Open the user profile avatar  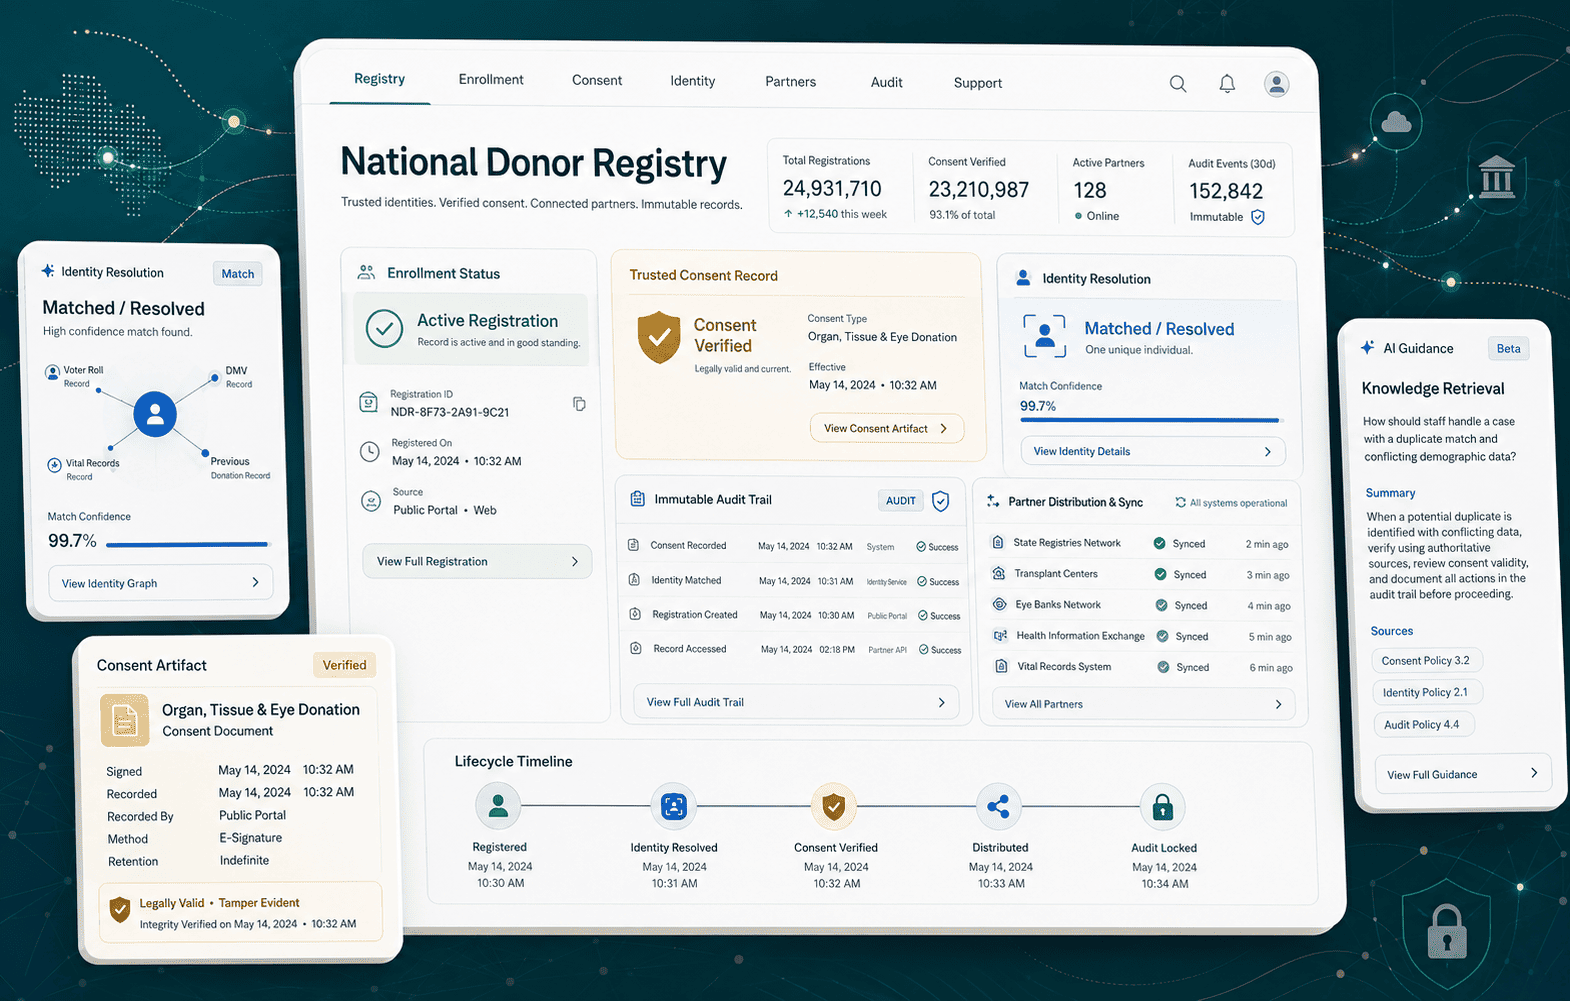1276,84
